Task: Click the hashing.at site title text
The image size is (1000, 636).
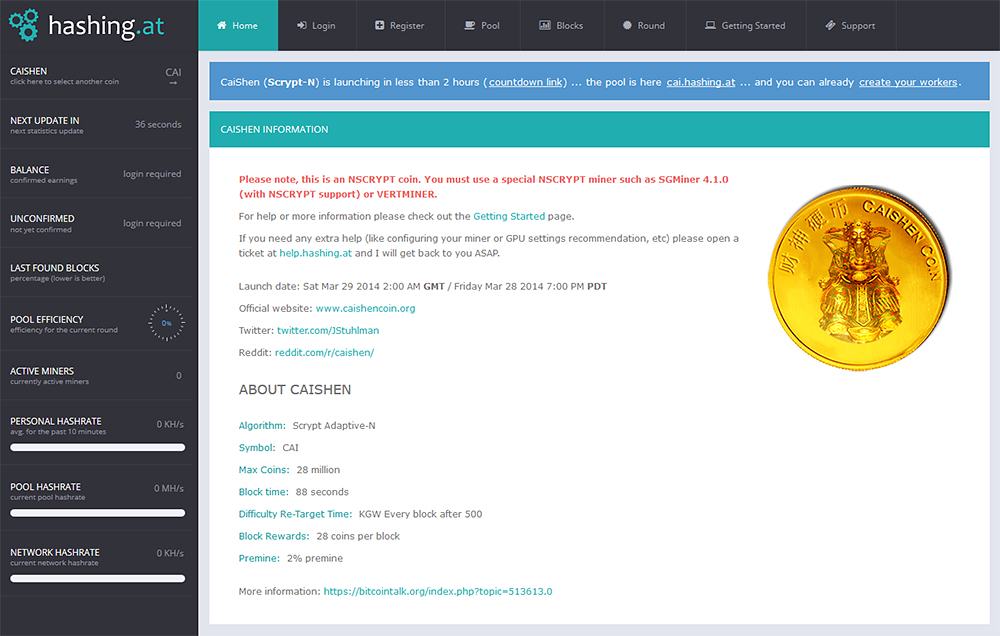Action: click(x=106, y=26)
